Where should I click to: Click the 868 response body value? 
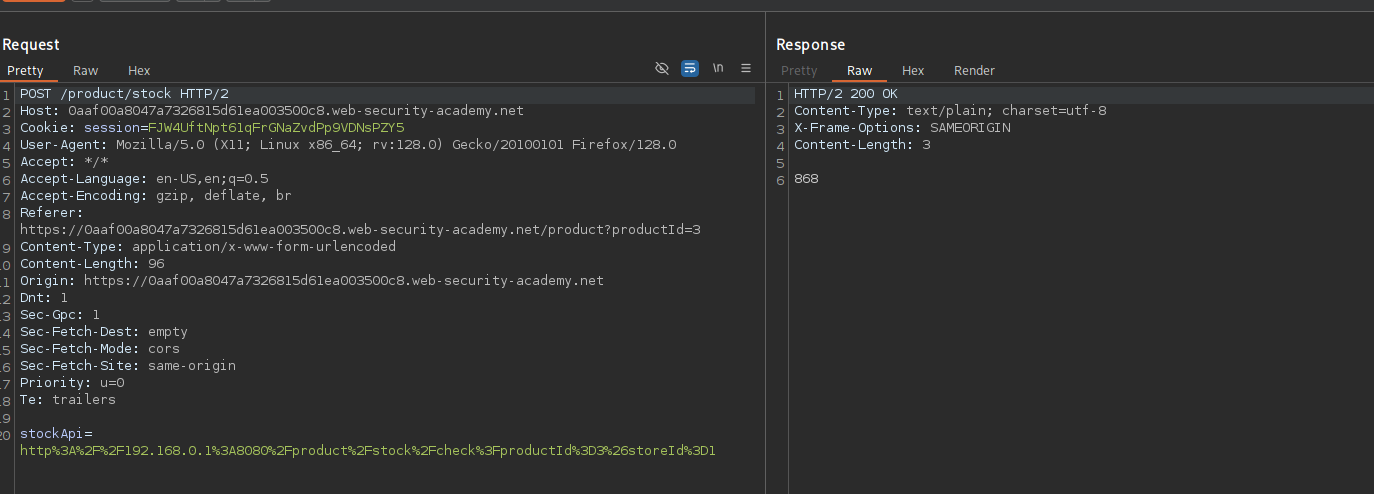coord(806,179)
